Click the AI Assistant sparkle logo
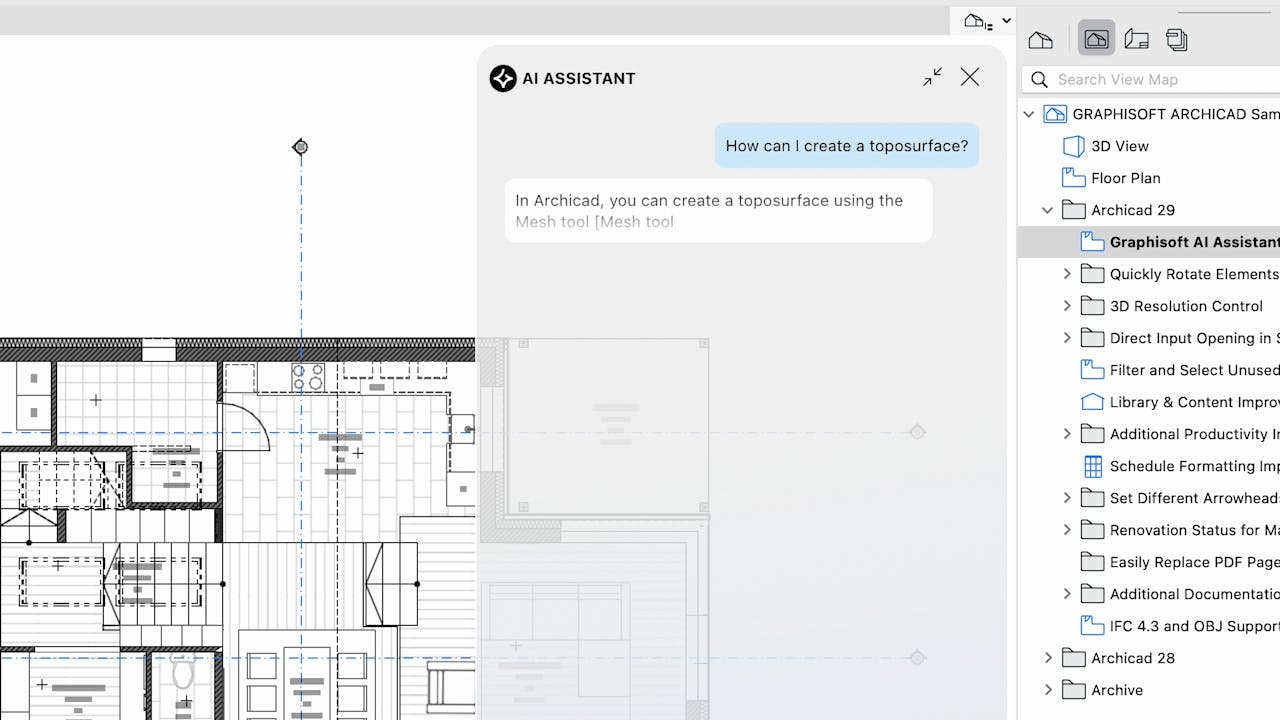Screen dimensions: 1280x720 point(503,78)
